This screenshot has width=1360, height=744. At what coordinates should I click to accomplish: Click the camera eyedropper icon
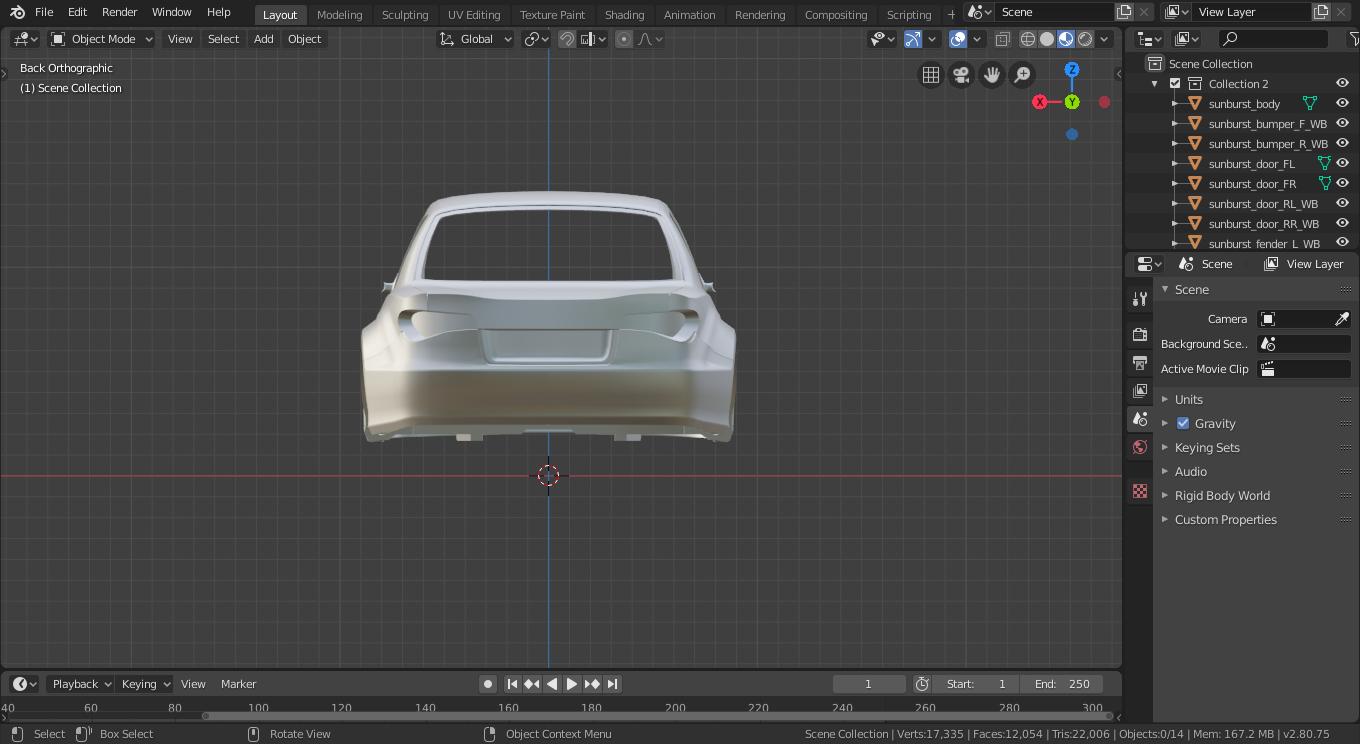[x=1342, y=319]
